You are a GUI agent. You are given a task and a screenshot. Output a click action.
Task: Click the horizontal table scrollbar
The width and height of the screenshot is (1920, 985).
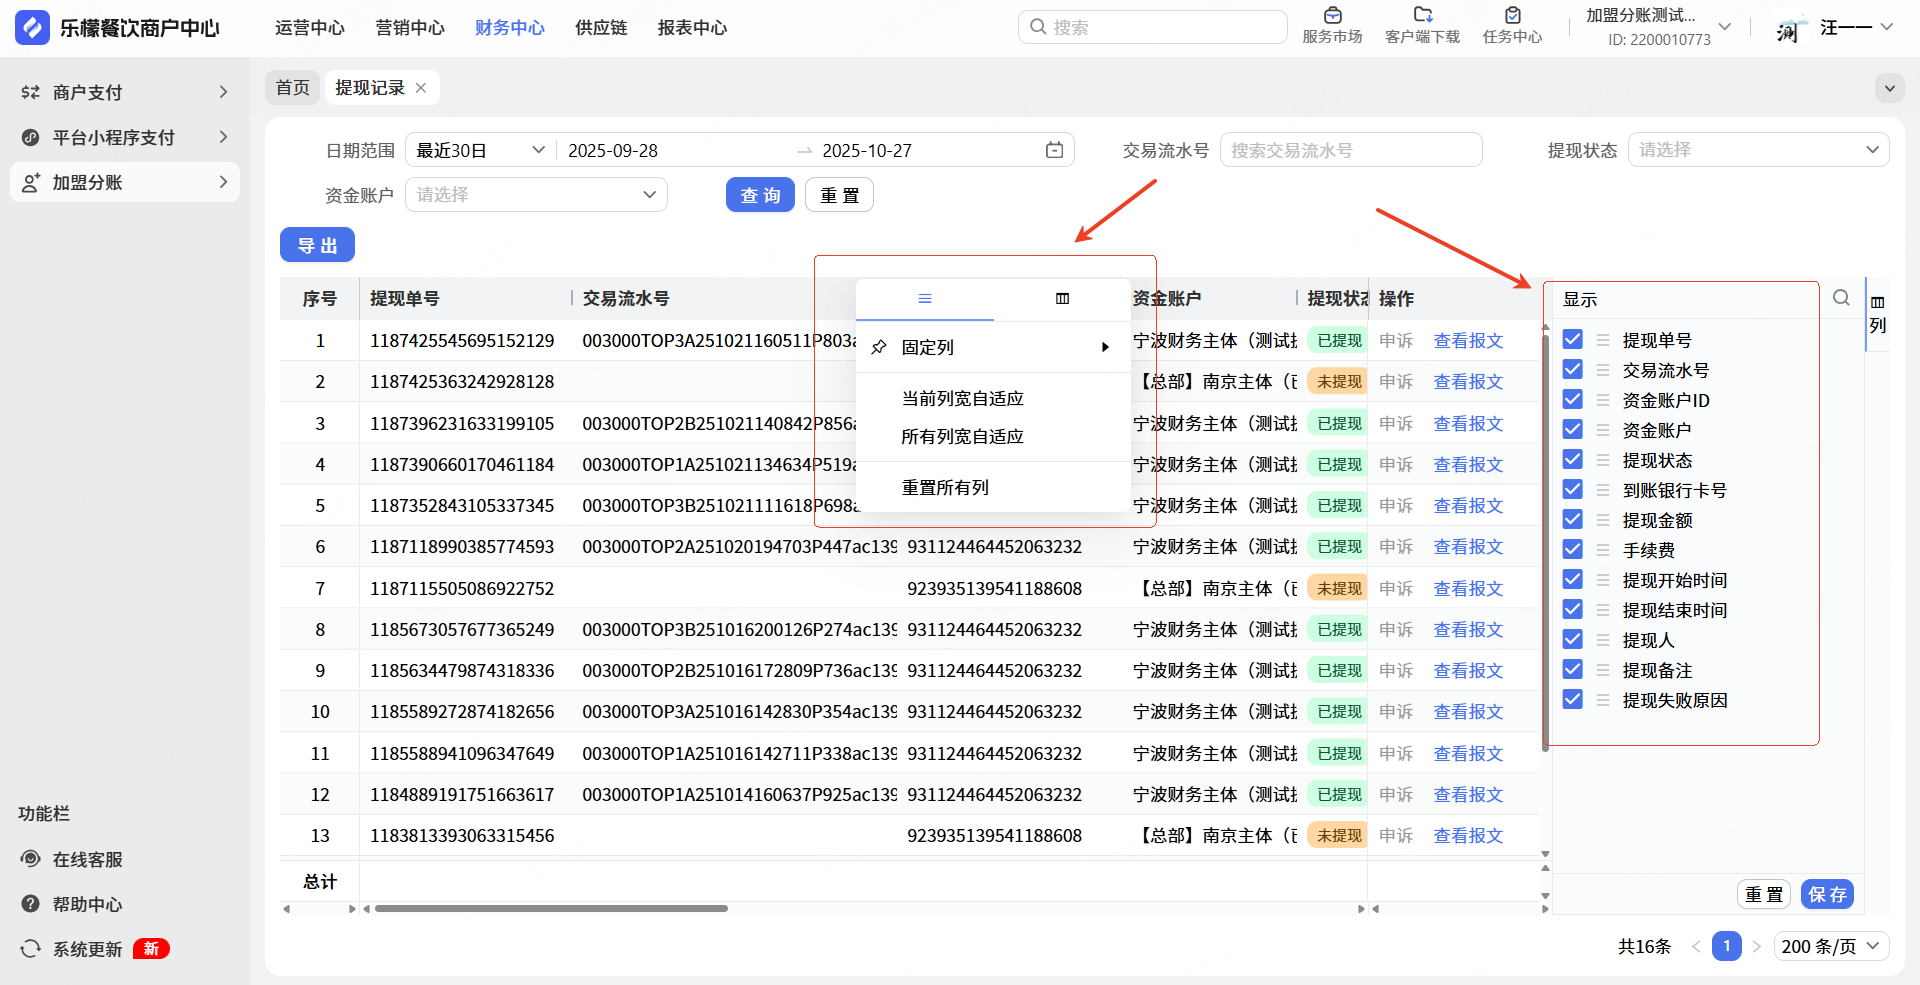pyautogui.click(x=551, y=909)
